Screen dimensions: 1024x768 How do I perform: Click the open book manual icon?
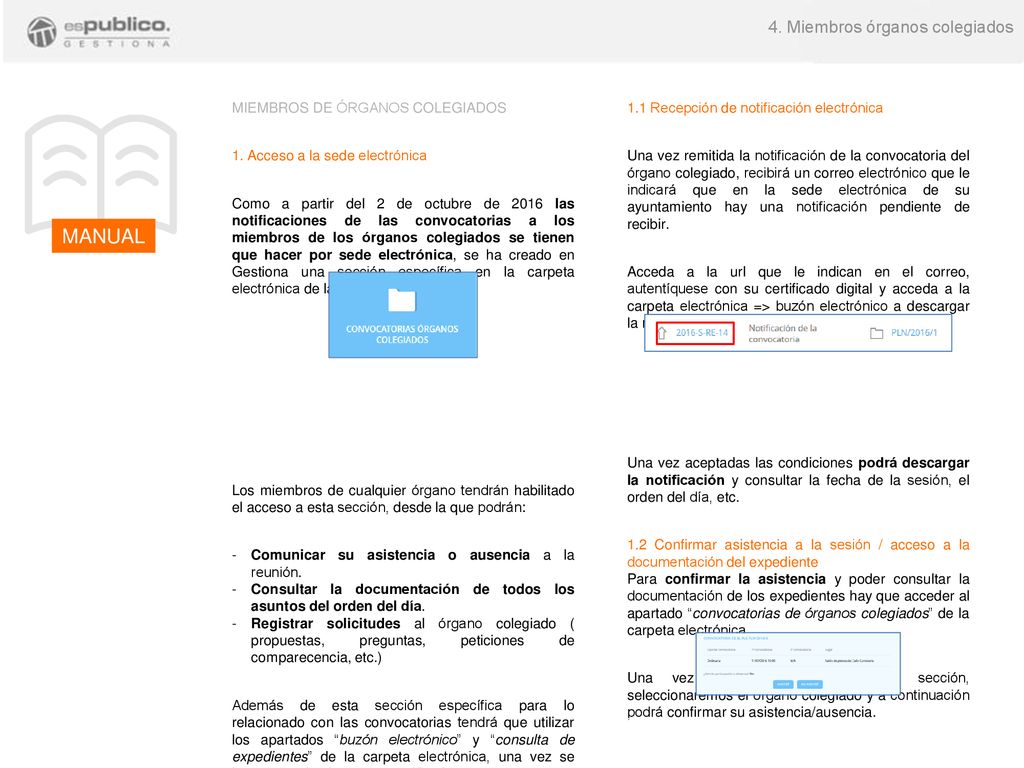(x=101, y=174)
